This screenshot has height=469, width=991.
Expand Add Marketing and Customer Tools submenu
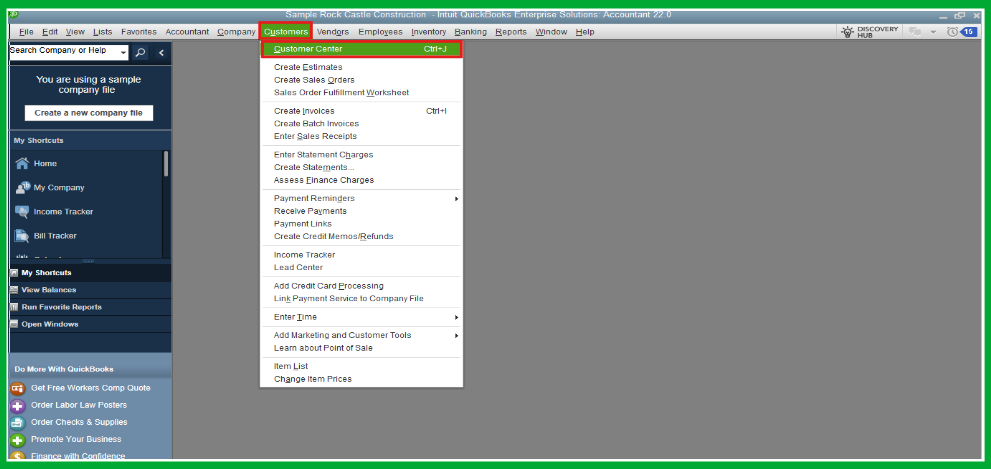(x=456, y=336)
